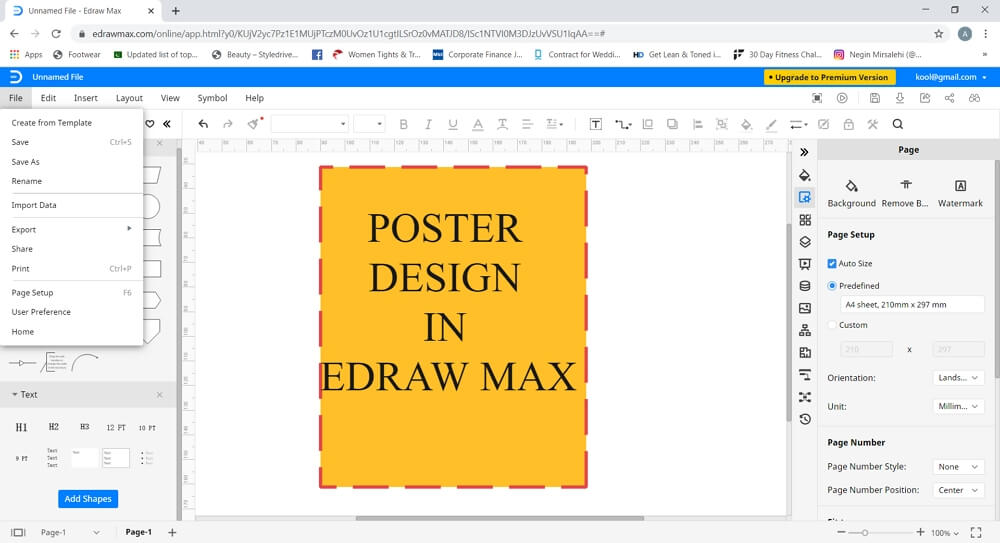The width and height of the screenshot is (1000, 543).
Task: Select the Predefined radio button
Action: (x=832, y=286)
